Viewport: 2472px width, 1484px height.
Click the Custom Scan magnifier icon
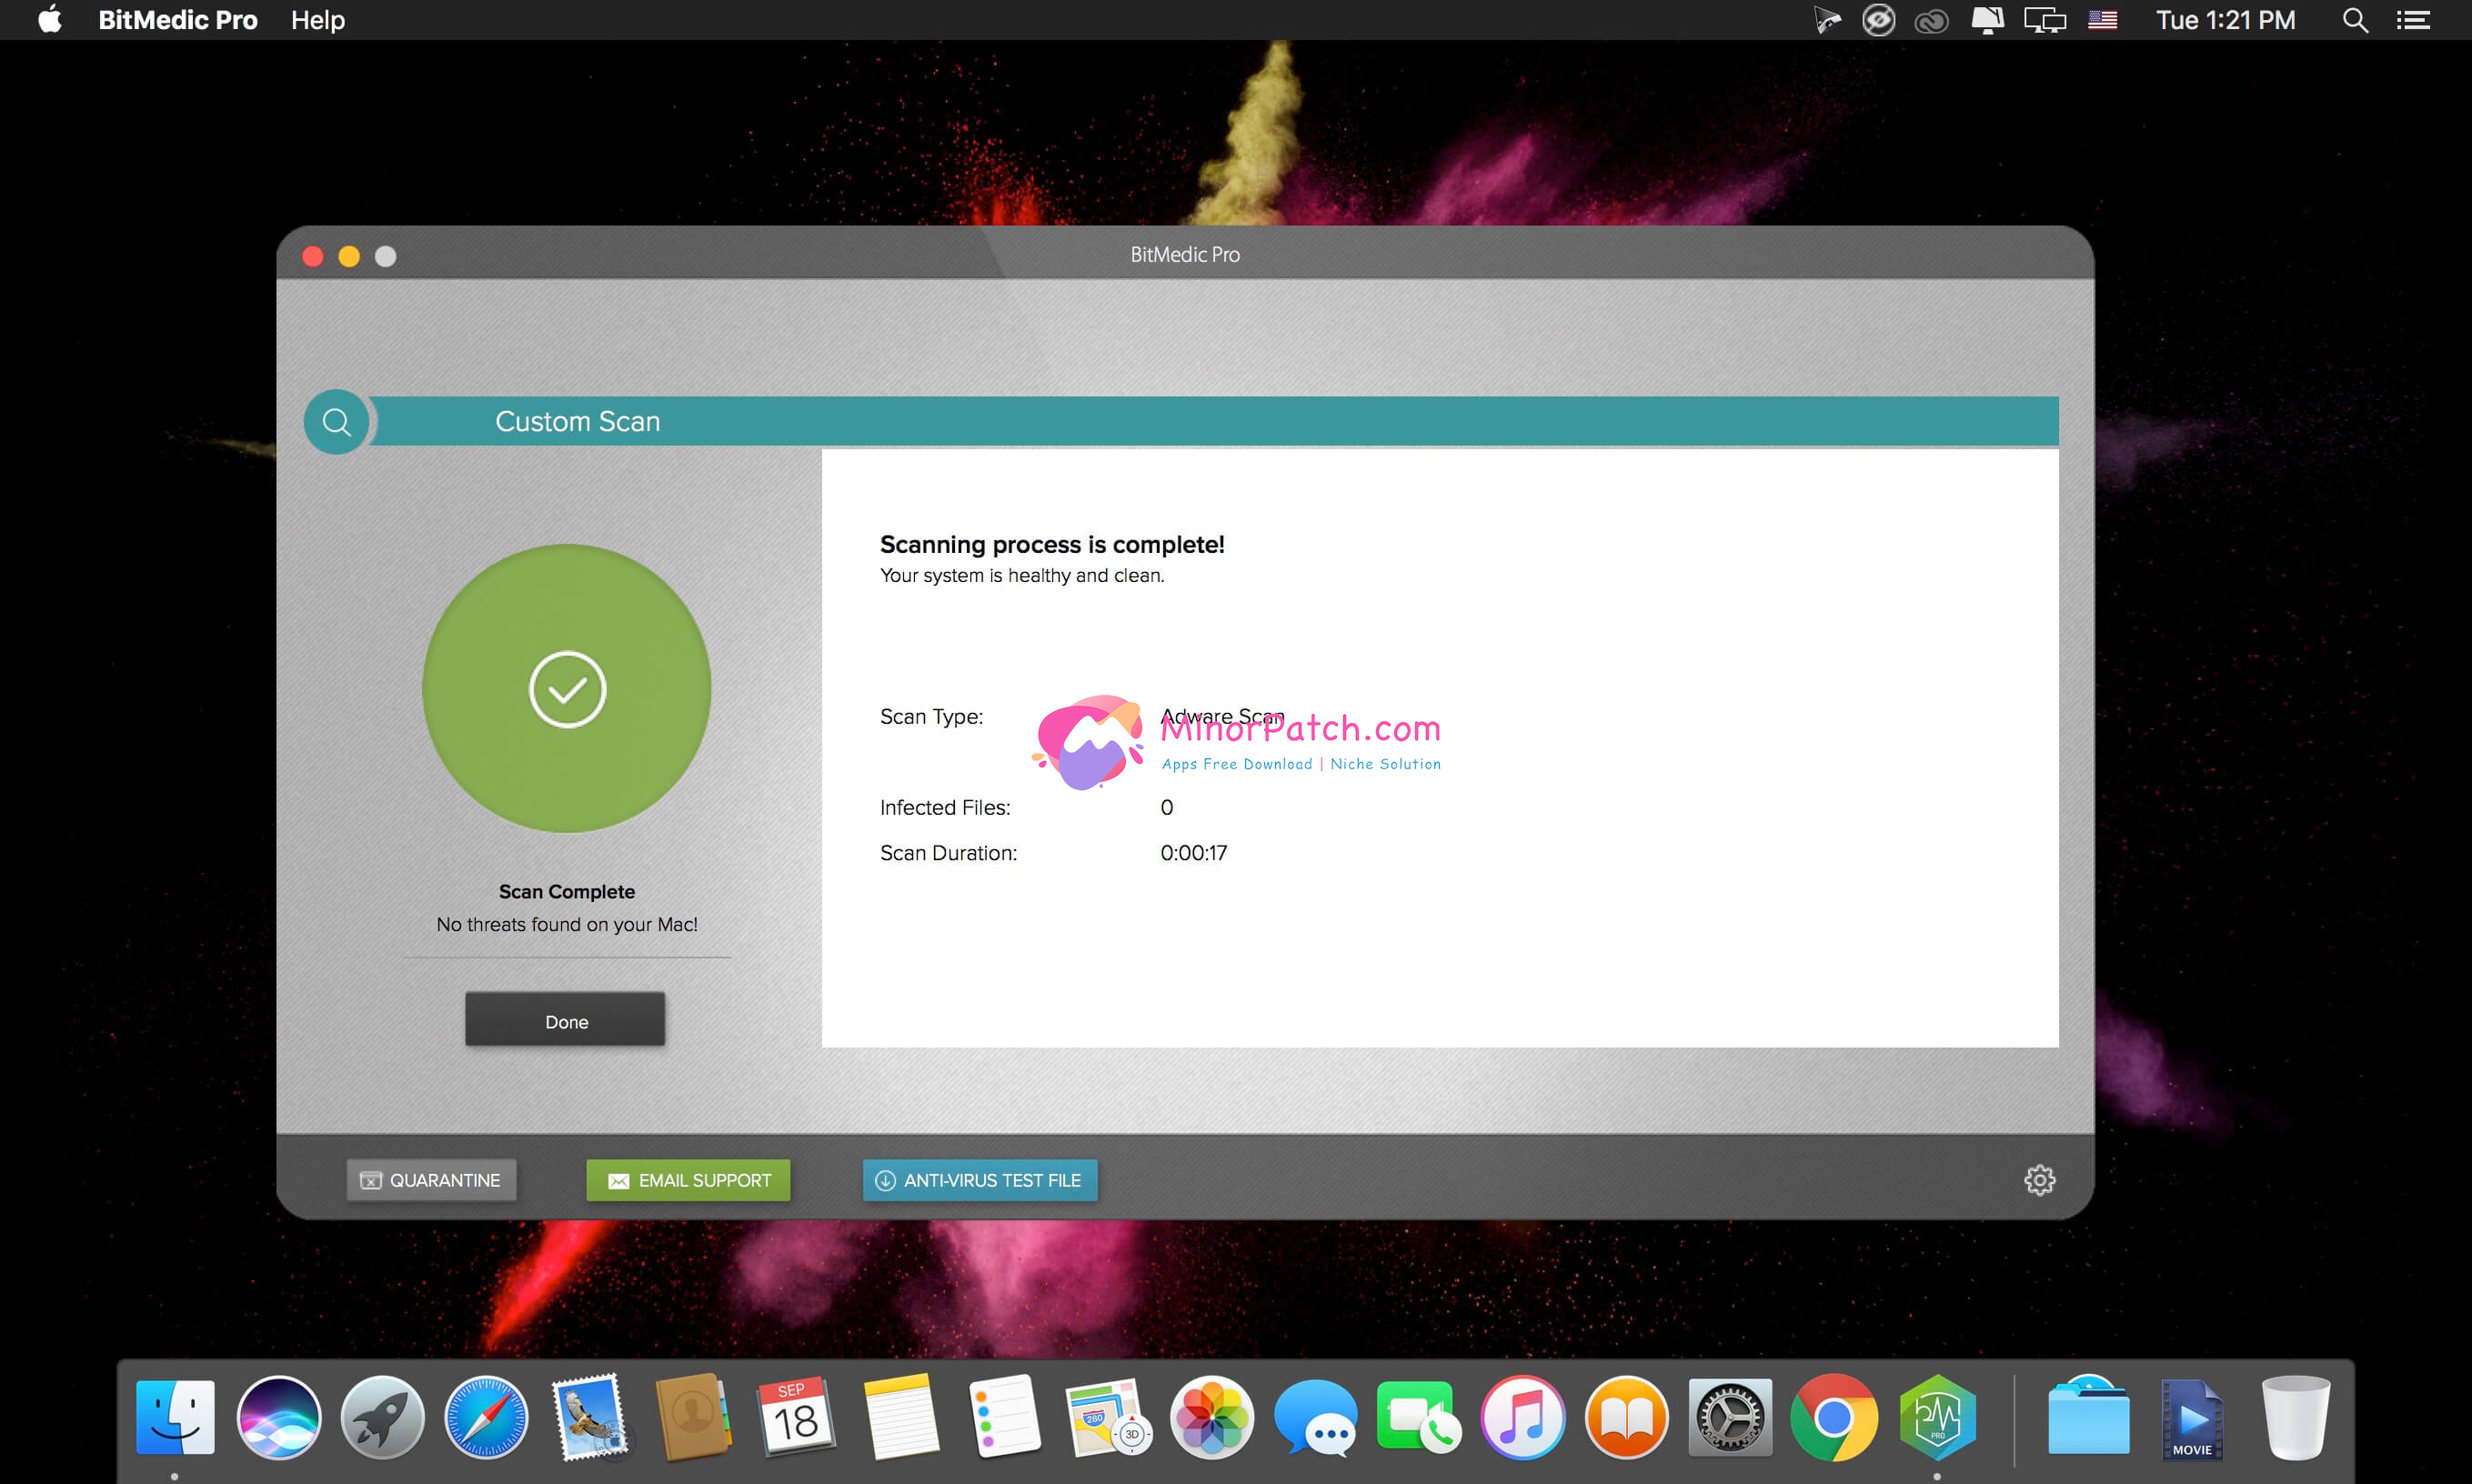336,422
